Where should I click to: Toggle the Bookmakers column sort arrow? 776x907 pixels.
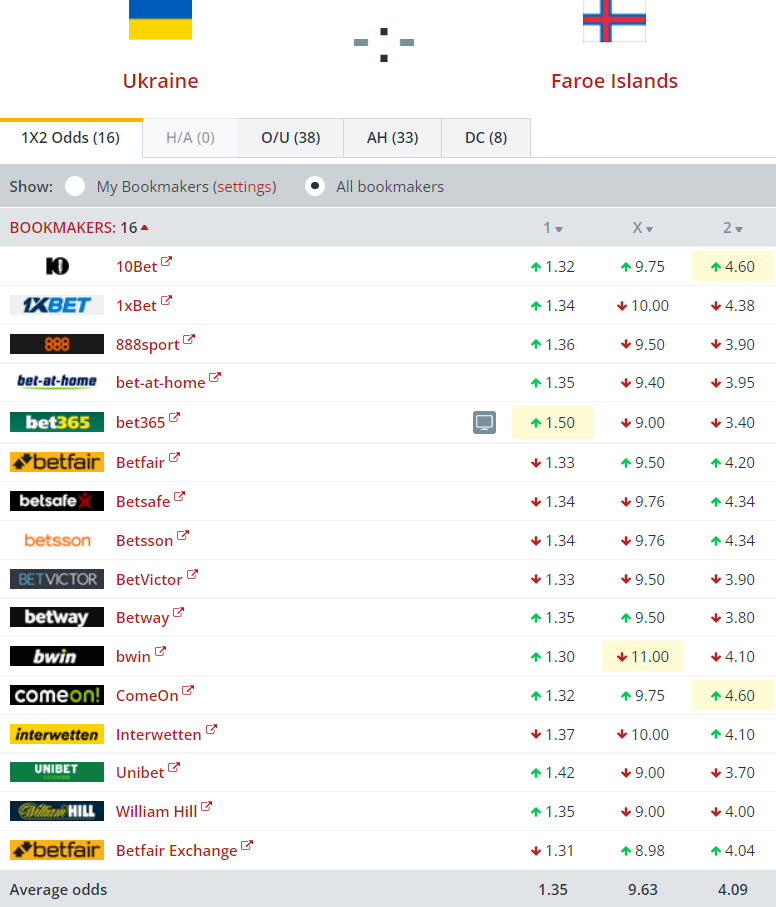coord(145,228)
